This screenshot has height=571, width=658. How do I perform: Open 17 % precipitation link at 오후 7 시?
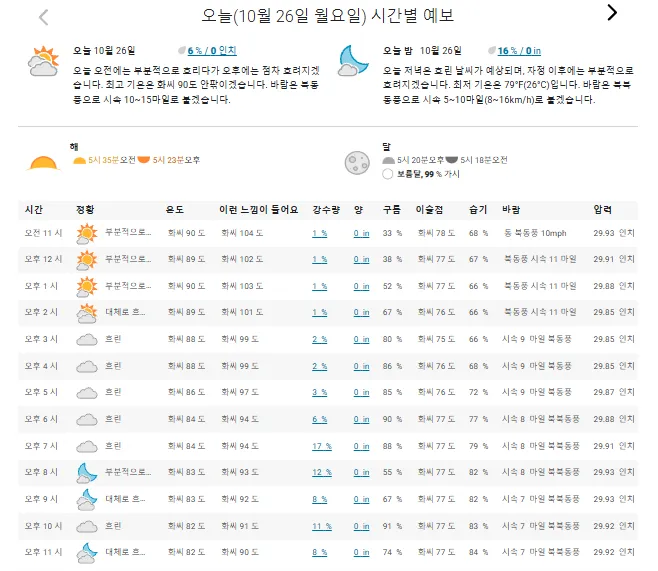322,446
